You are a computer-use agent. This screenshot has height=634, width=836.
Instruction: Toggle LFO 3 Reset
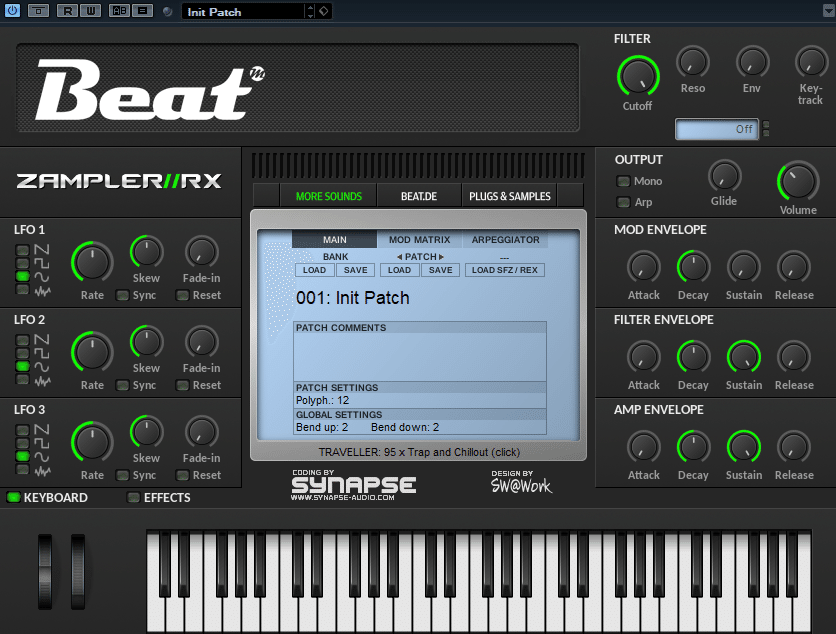(x=182, y=475)
